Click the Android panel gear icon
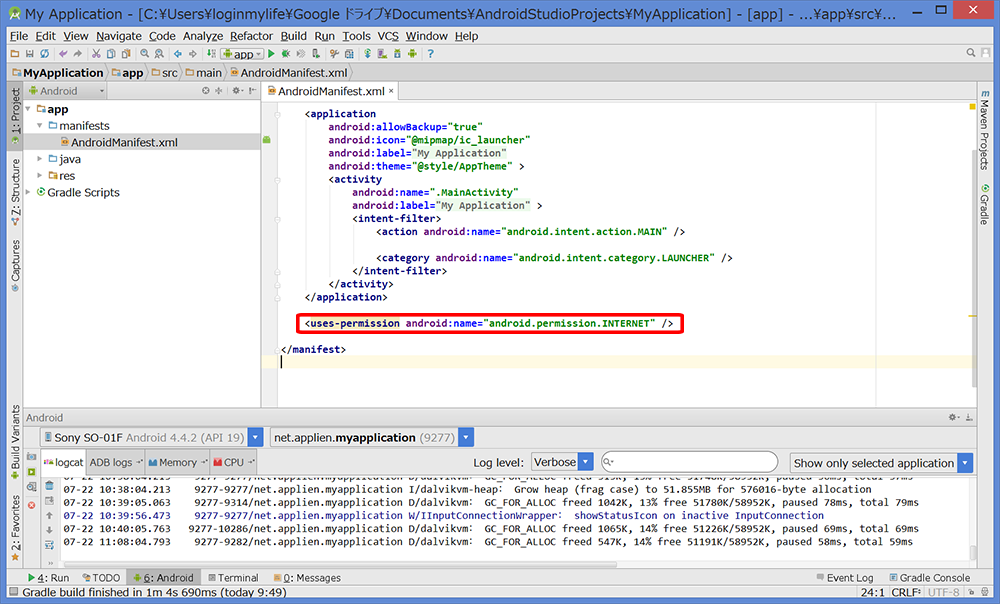 point(953,417)
